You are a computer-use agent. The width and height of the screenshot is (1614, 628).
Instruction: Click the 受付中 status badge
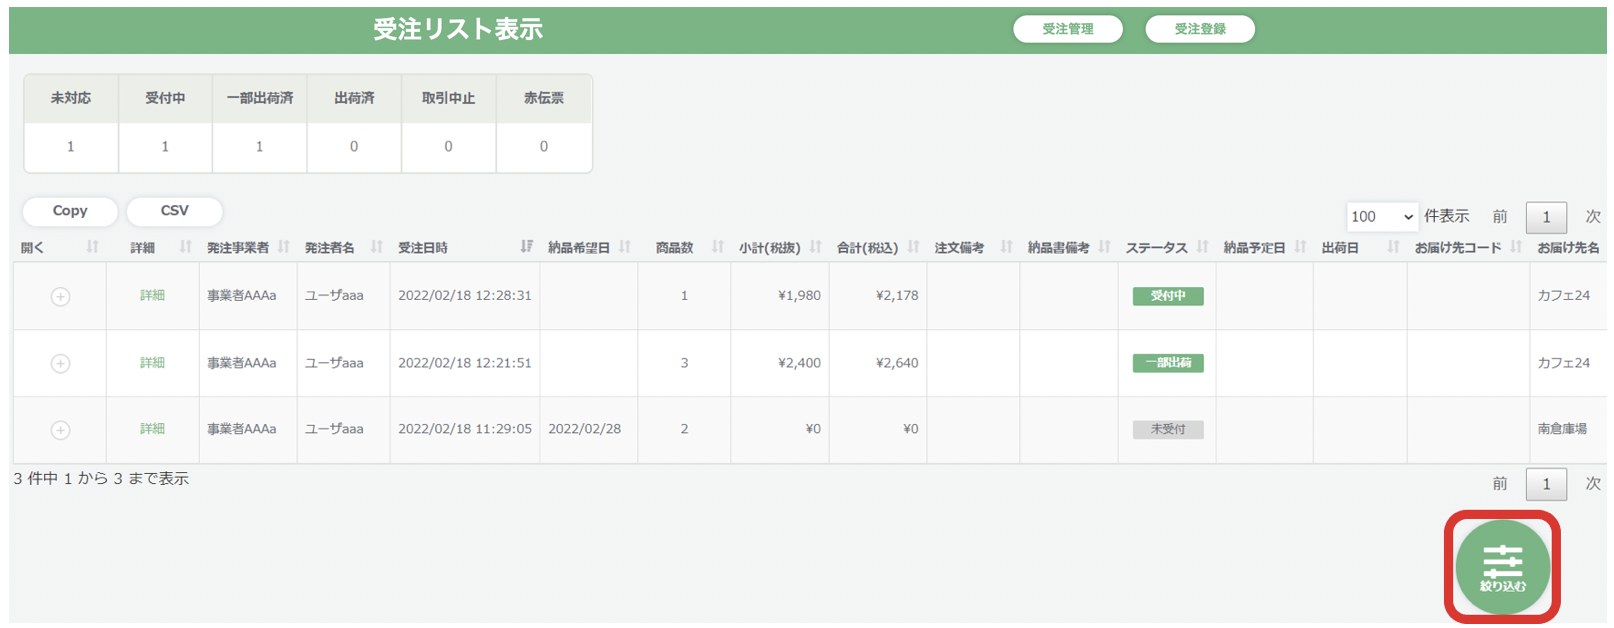click(x=1168, y=296)
